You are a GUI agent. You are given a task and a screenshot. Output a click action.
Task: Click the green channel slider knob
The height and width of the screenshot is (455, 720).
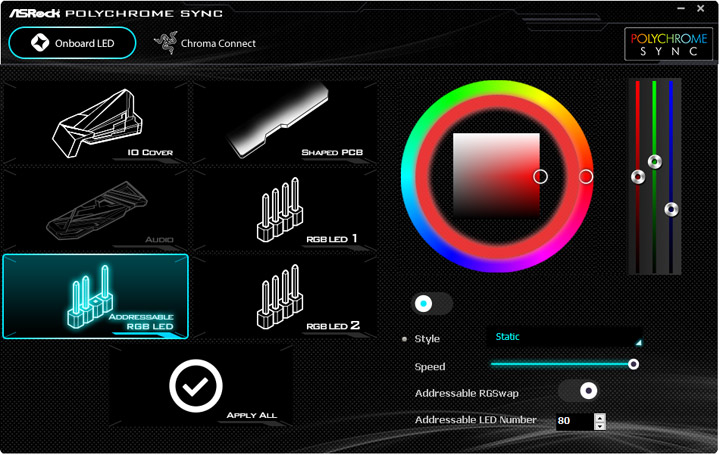[655, 162]
